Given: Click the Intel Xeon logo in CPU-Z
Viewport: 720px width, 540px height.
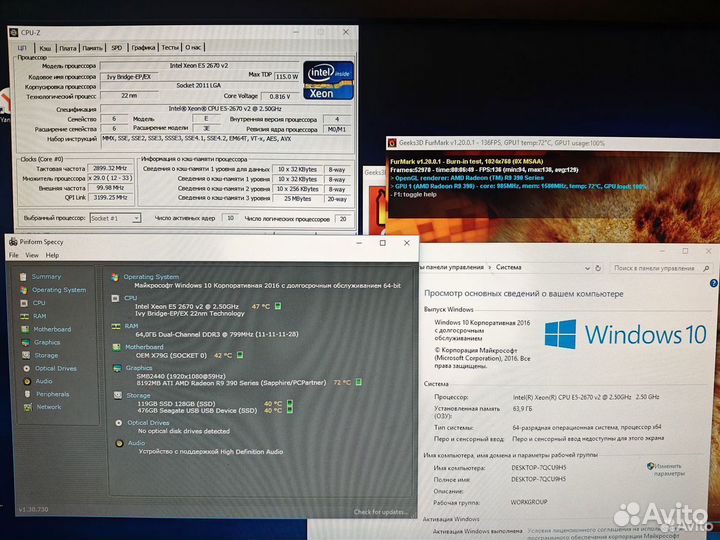Looking at the screenshot, I should (x=328, y=80).
